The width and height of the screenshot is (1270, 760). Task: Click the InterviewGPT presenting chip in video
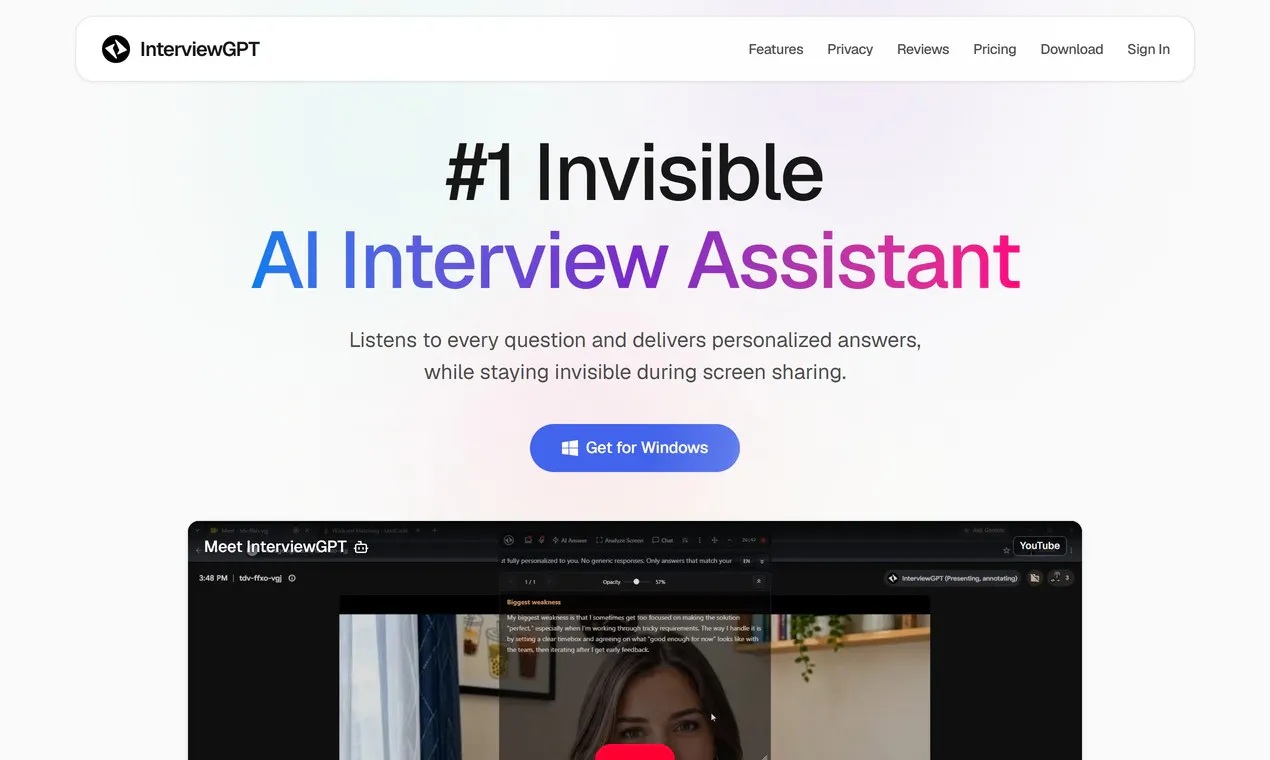(953, 578)
